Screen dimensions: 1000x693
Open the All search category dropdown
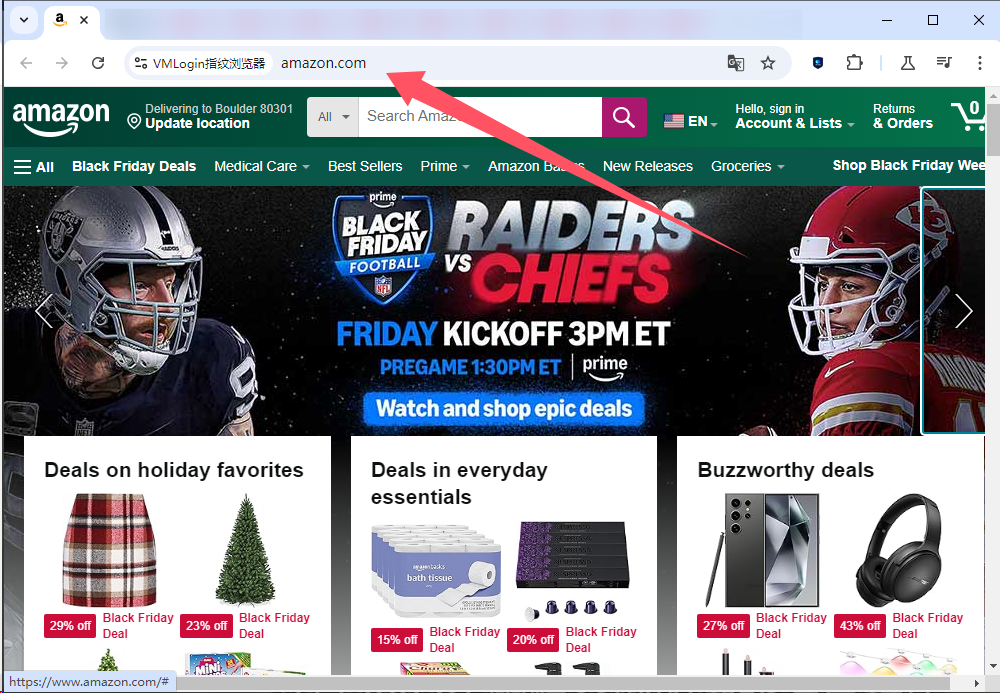[x=332, y=117]
